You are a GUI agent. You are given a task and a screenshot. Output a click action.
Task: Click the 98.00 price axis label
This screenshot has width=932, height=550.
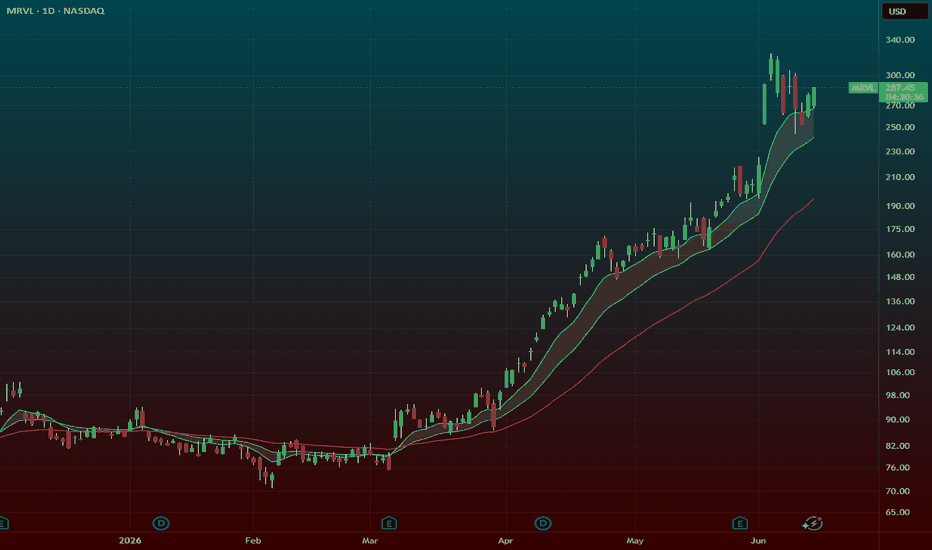point(898,395)
